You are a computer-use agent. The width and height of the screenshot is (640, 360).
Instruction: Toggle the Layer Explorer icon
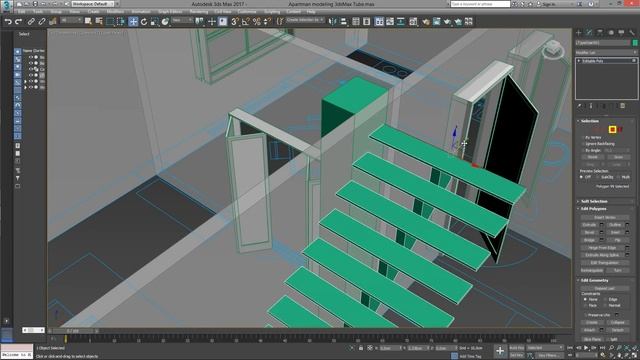(367, 22)
